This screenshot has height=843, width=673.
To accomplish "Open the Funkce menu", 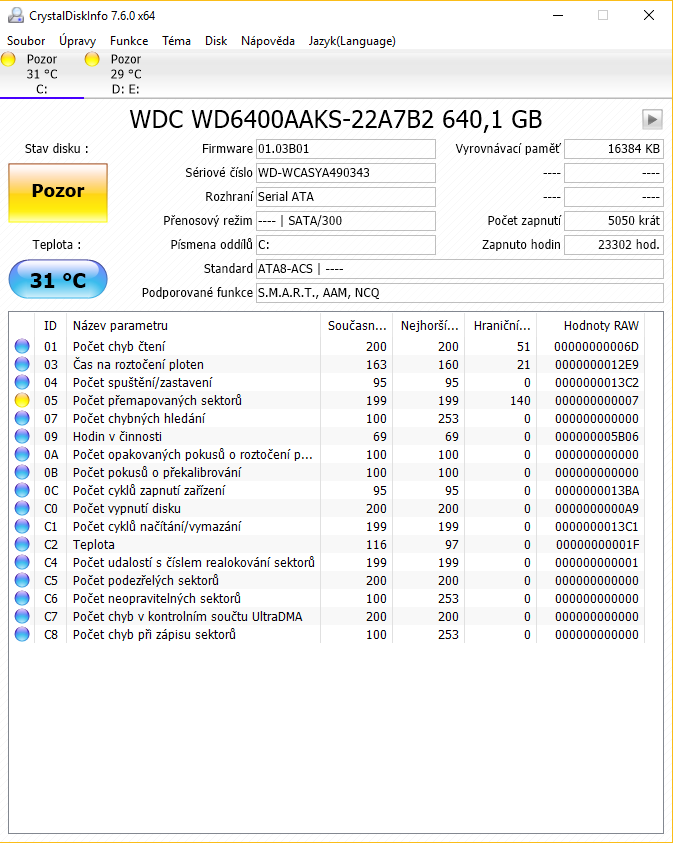I will coord(129,41).
